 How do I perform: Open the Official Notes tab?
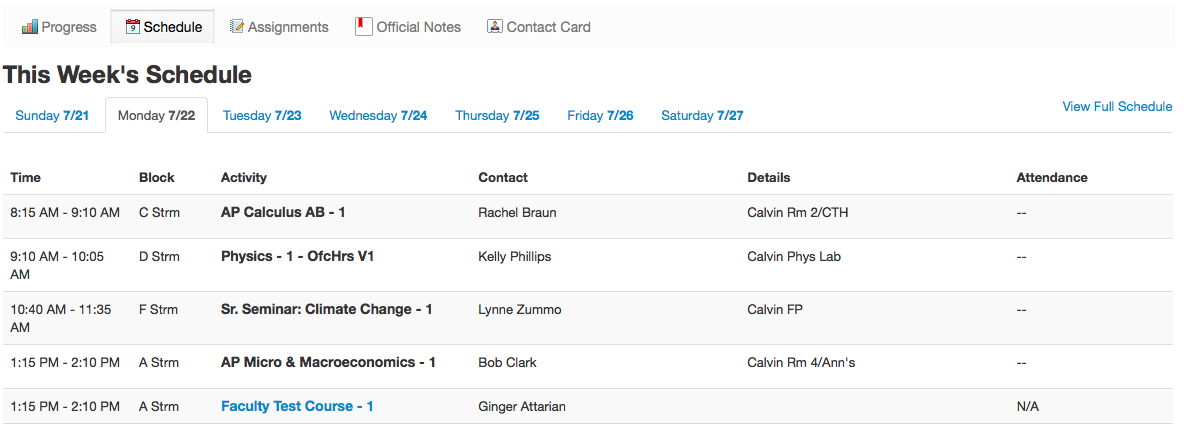(408, 27)
